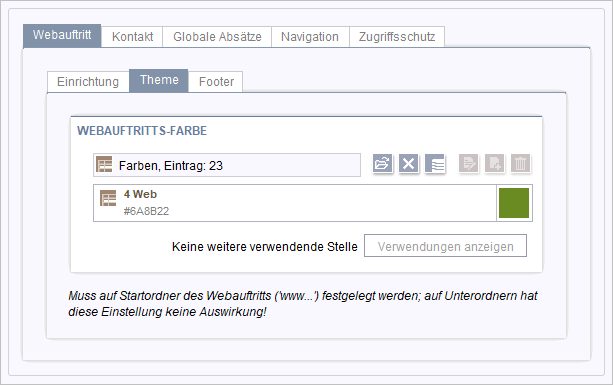The height and width of the screenshot is (385, 613).
Task: Click the disabled trash delete icon
Action: point(520,163)
